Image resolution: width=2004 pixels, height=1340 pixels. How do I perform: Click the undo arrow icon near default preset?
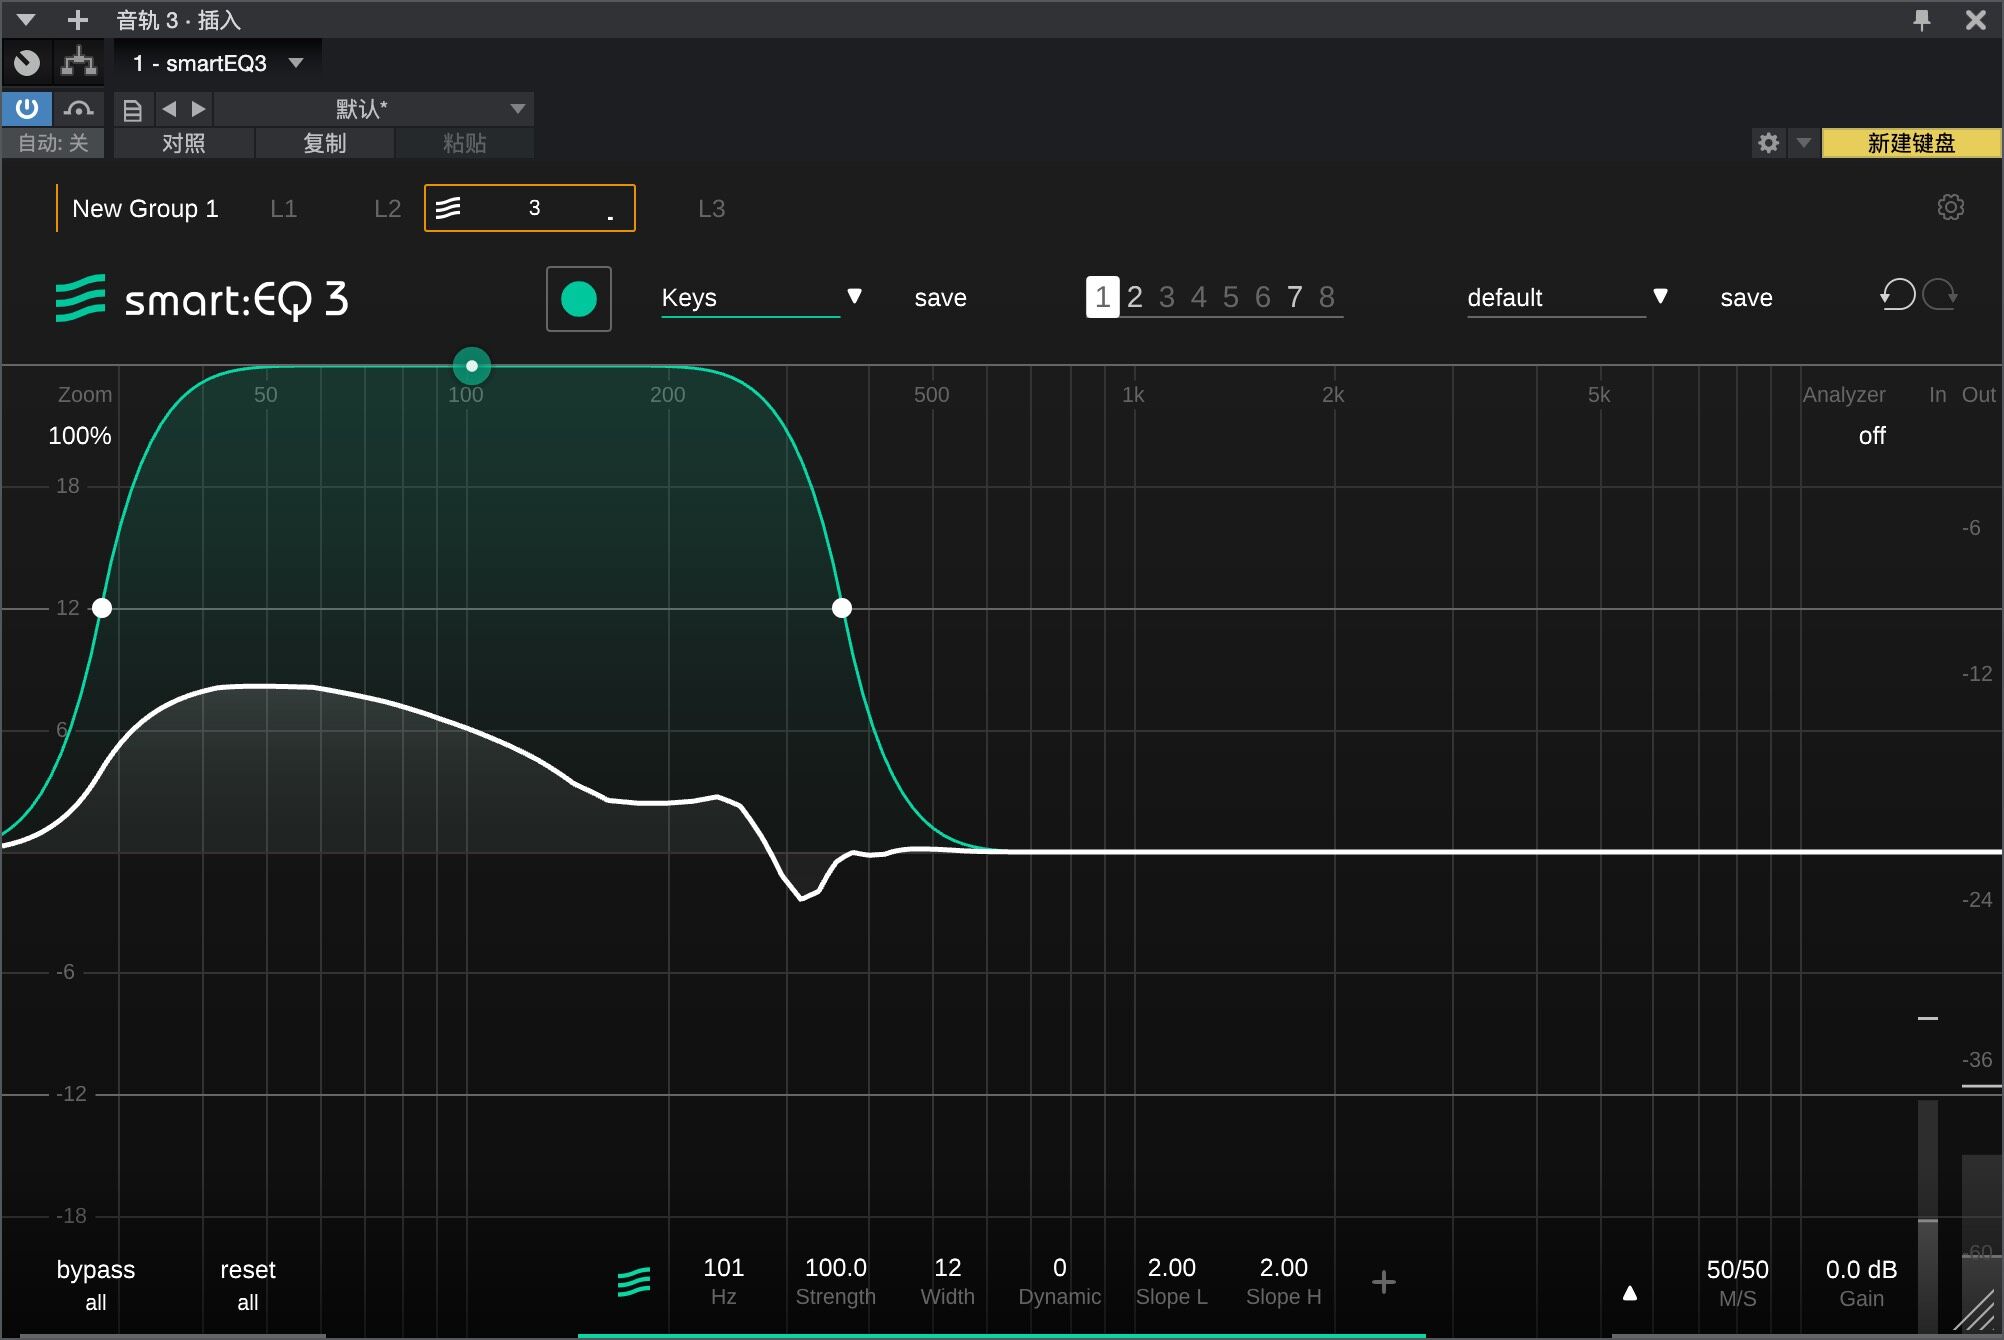point(1897,296)
